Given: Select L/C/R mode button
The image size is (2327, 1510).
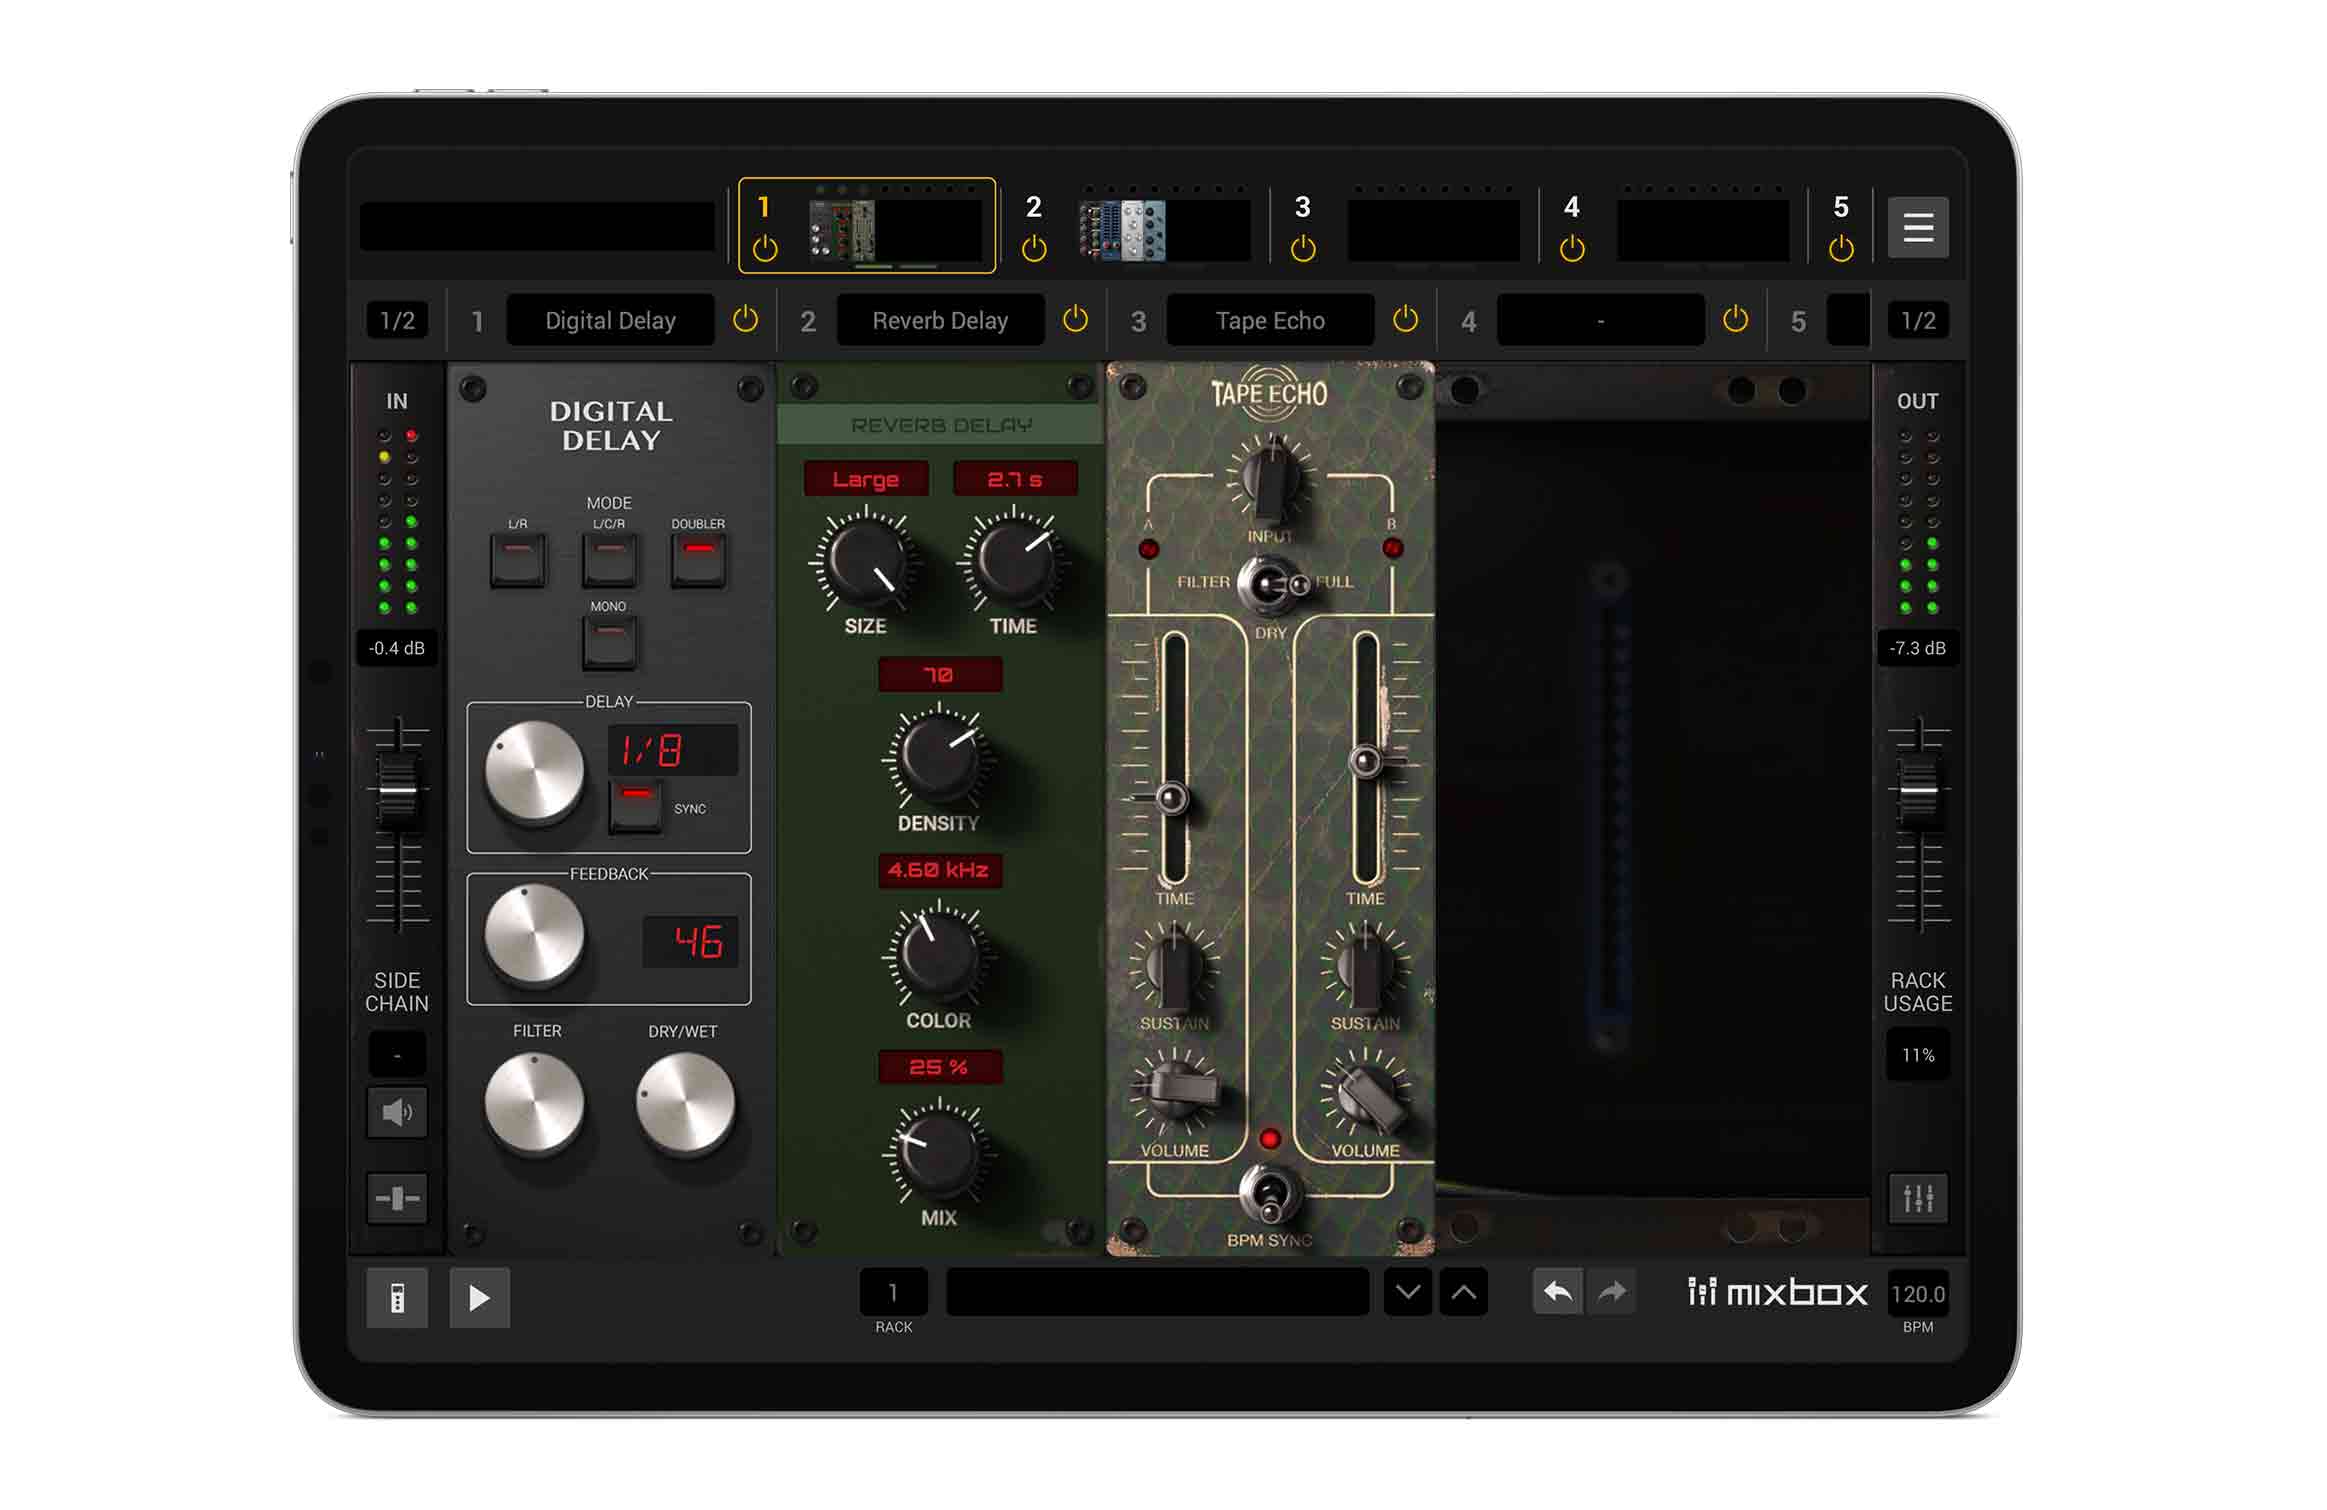Looking at the screenshot, I should tap(609, 560).
